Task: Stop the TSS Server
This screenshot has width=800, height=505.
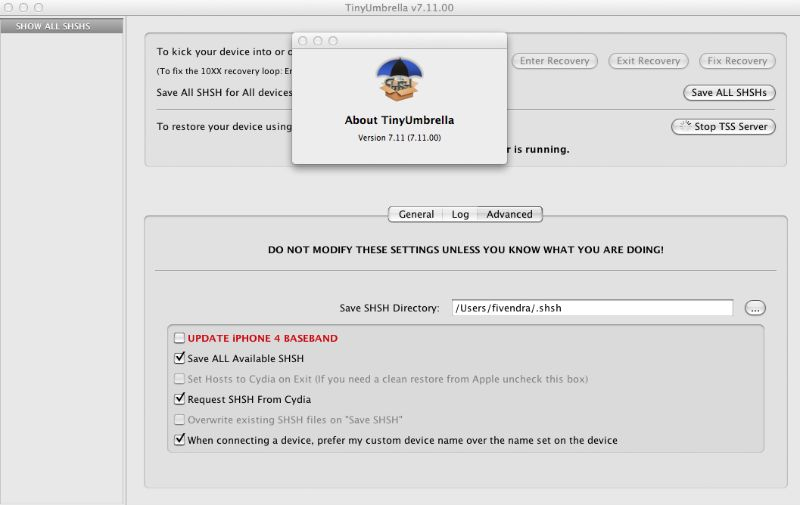Action: tap(723, 127)
